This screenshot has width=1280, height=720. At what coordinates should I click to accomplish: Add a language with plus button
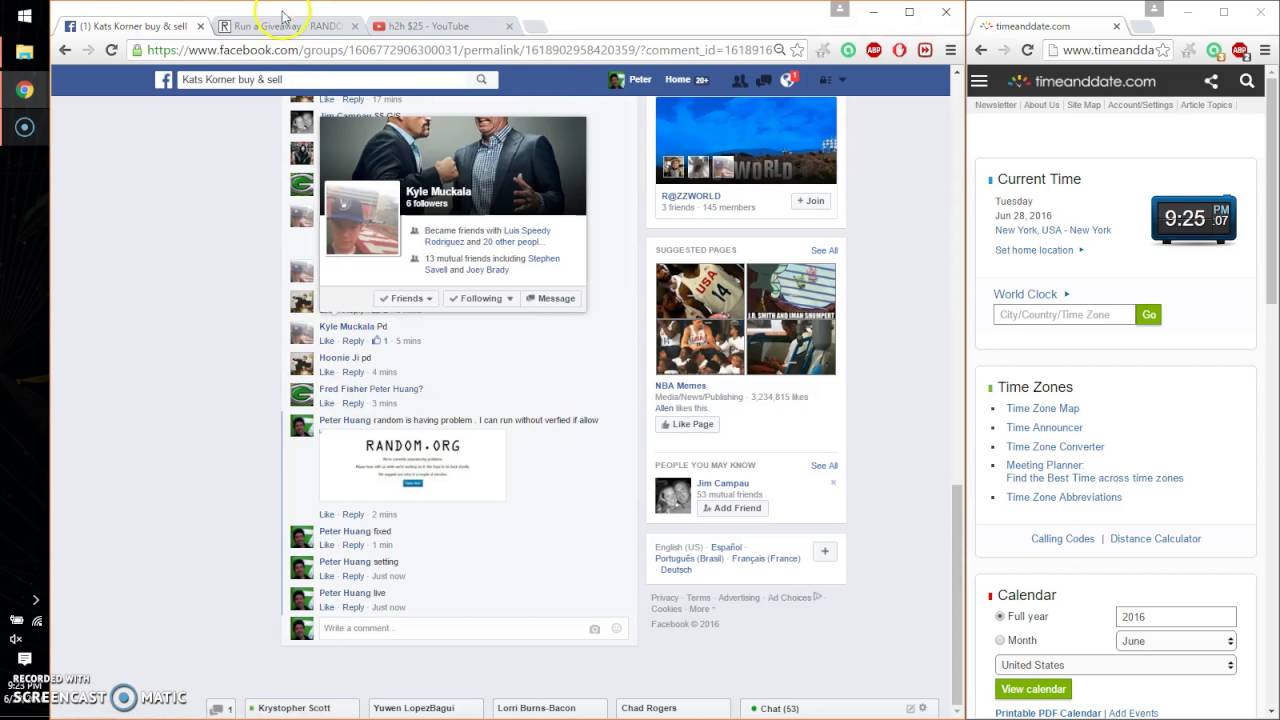pos(825,551)
